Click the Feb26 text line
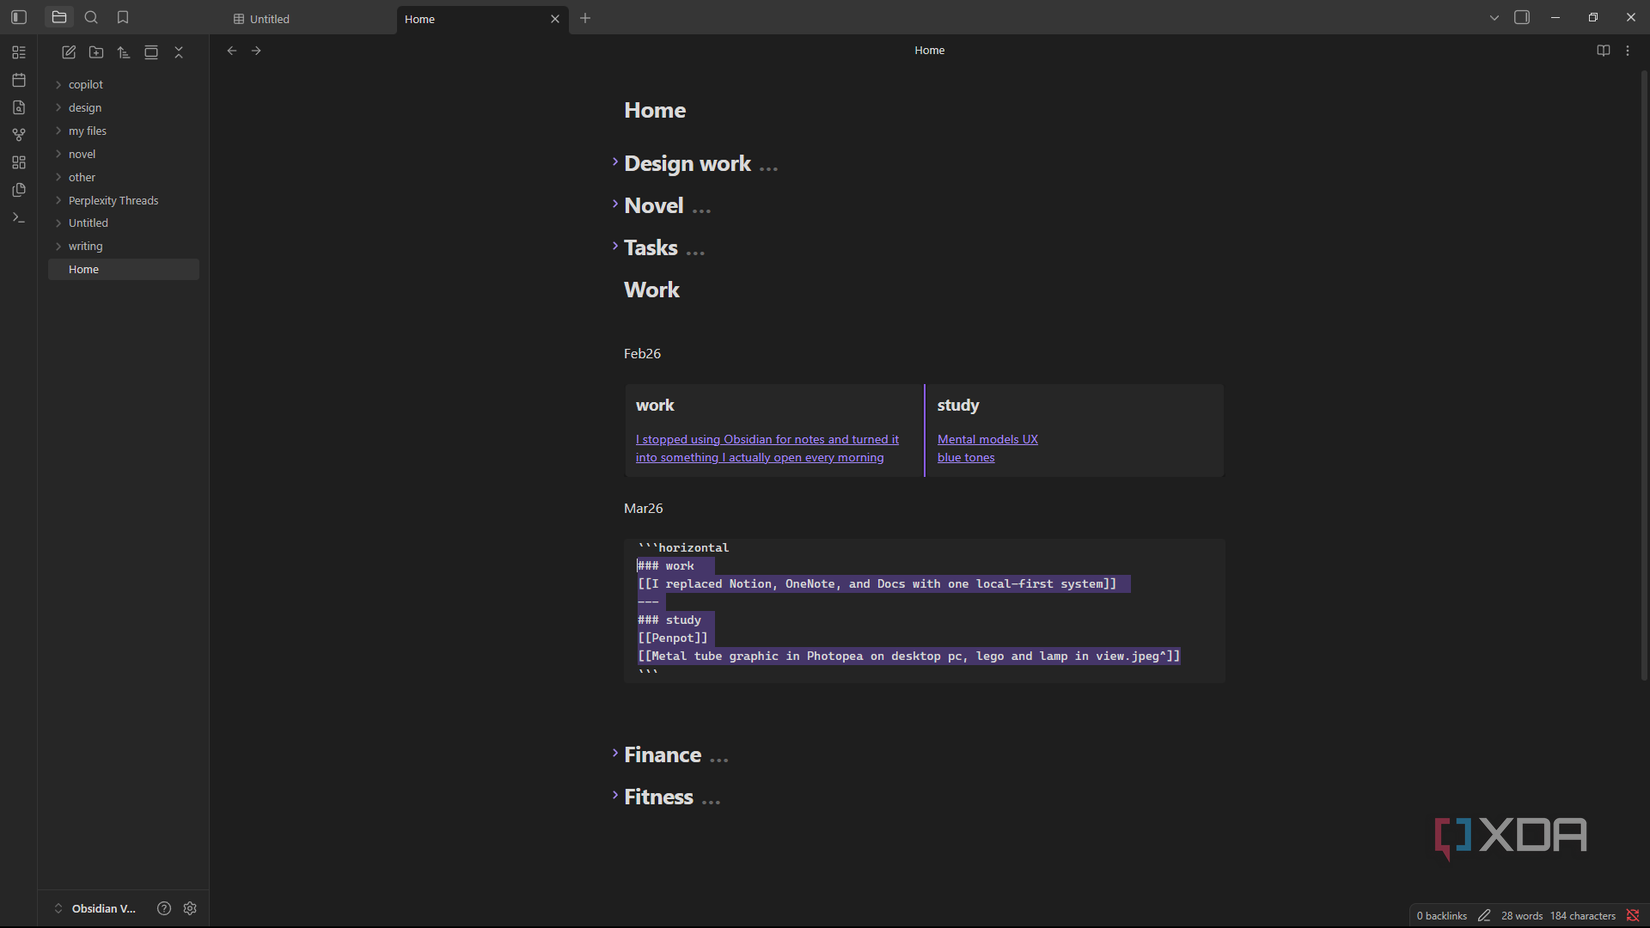Screen dimensions: 1650x928 pos(642,354)
